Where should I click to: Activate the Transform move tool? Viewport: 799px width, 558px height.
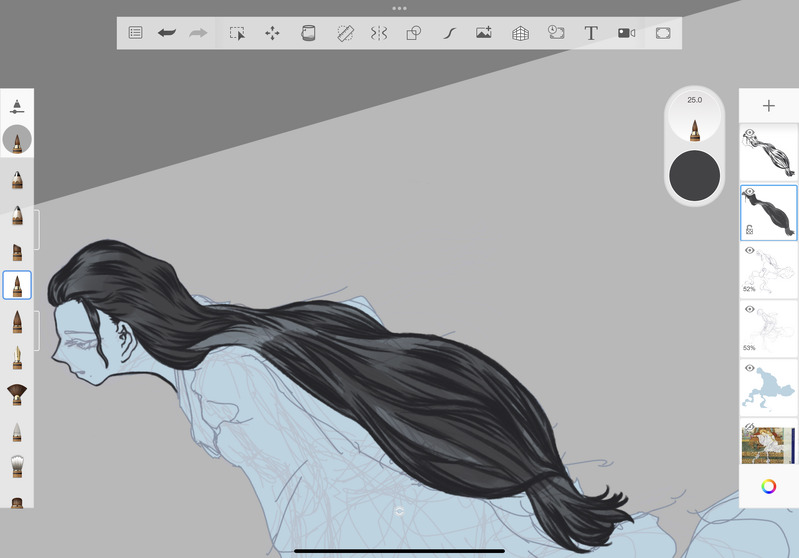tap(272, 34)
